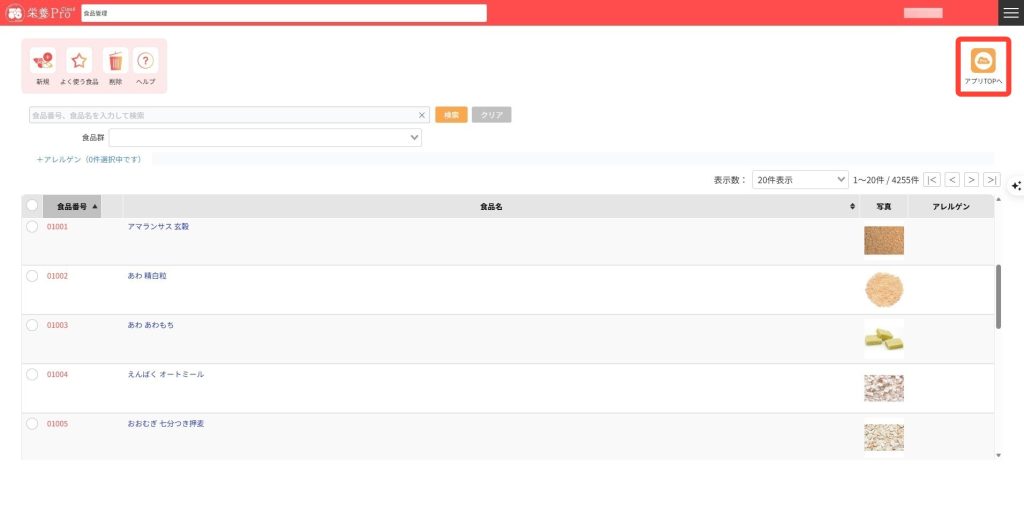Image resolution: width=1024 pixels, height=511 pixels.
Task: Open the 20件表示 display count dropdown
Action: pyautogui.click(x=800, y=180)
